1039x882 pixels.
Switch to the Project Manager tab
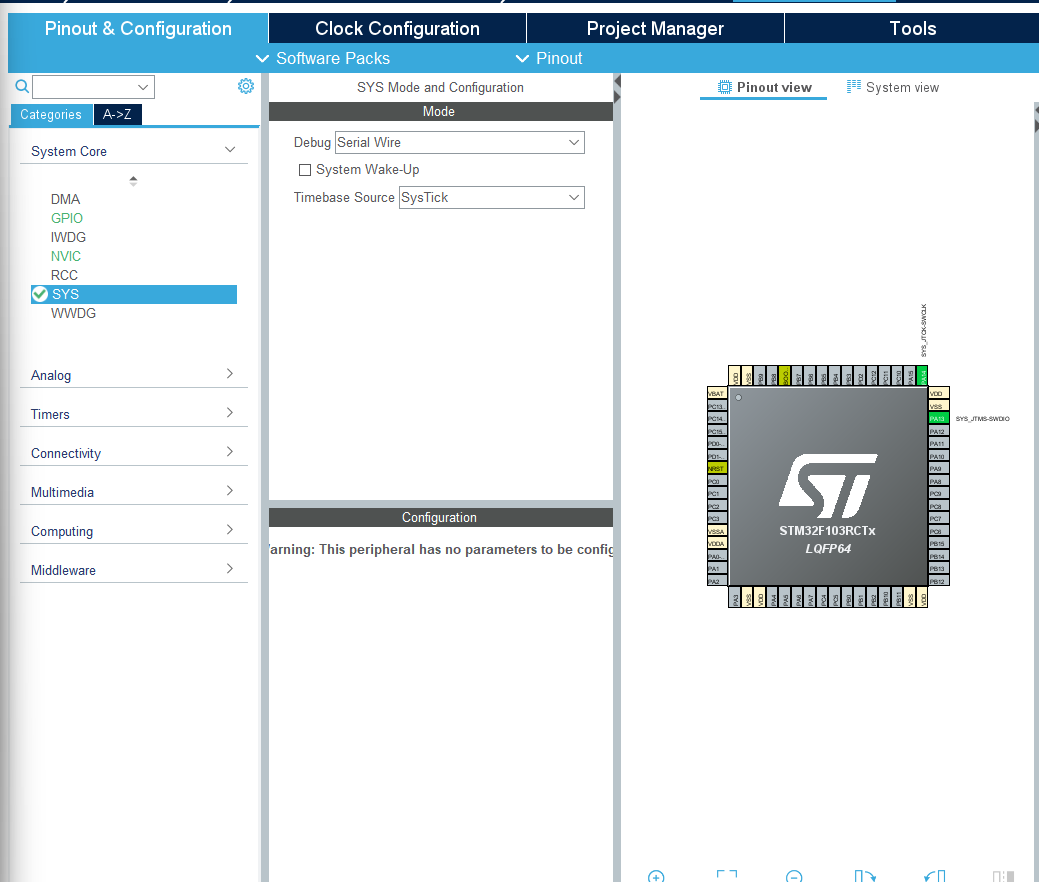click(655, 28)
